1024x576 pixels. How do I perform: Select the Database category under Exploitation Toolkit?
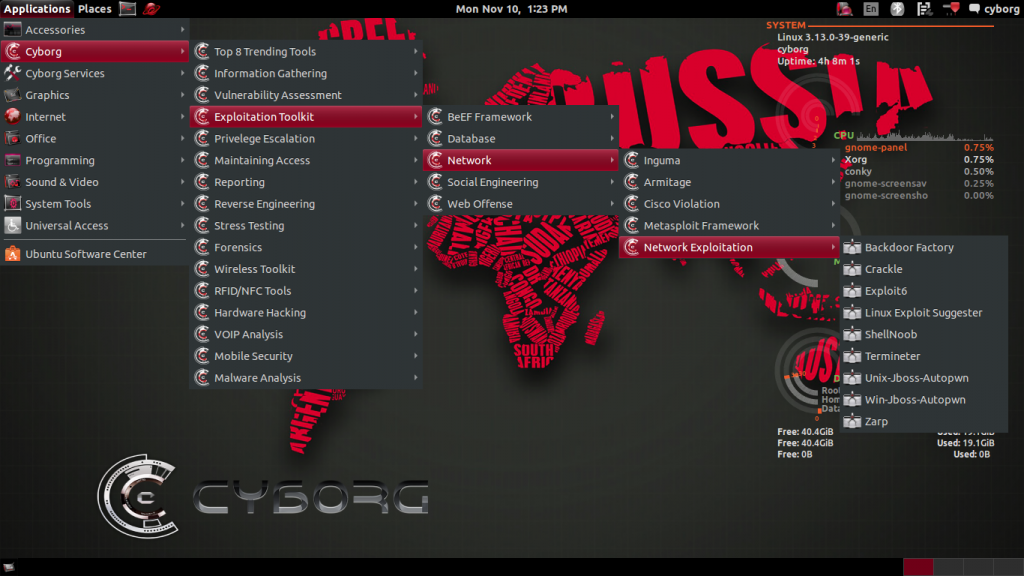(474, 138)
